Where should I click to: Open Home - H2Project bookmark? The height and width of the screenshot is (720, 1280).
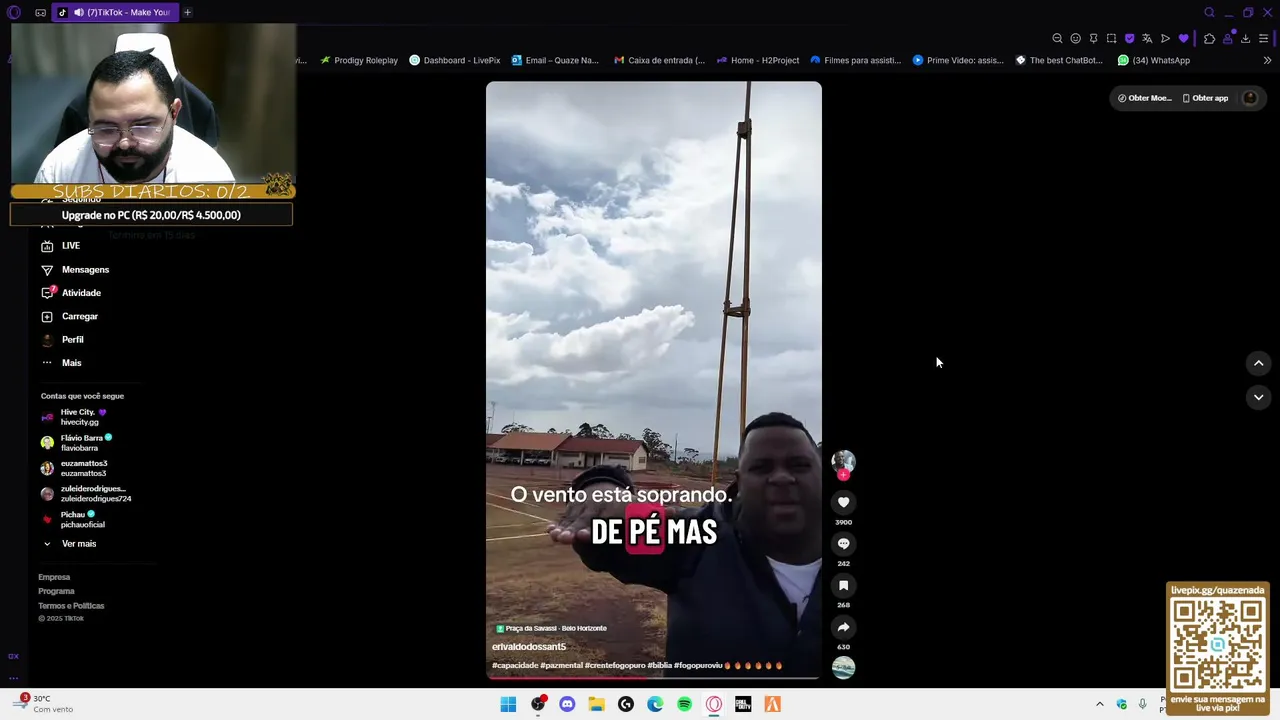pyautogui.click(x=758, y=60)
